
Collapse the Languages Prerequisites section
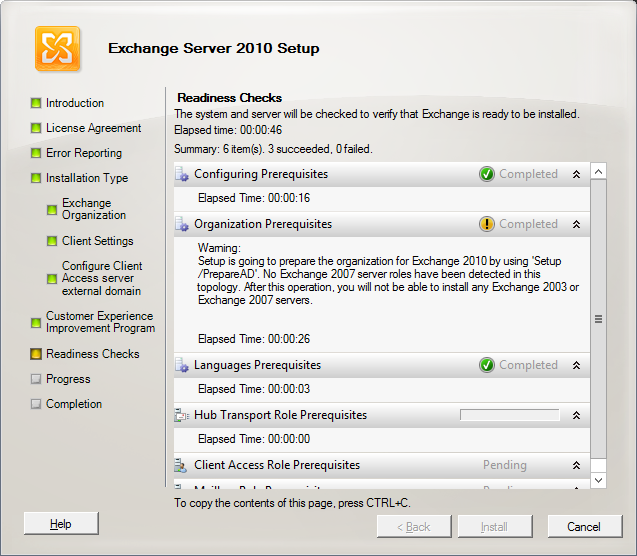click(576, 366)
